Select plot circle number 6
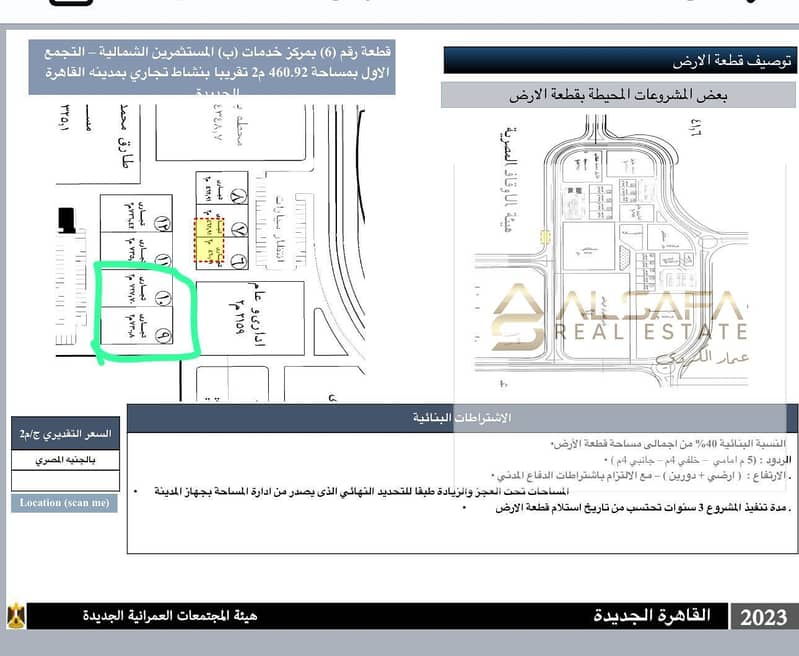The image size is (799, 656). click(238, 261)
